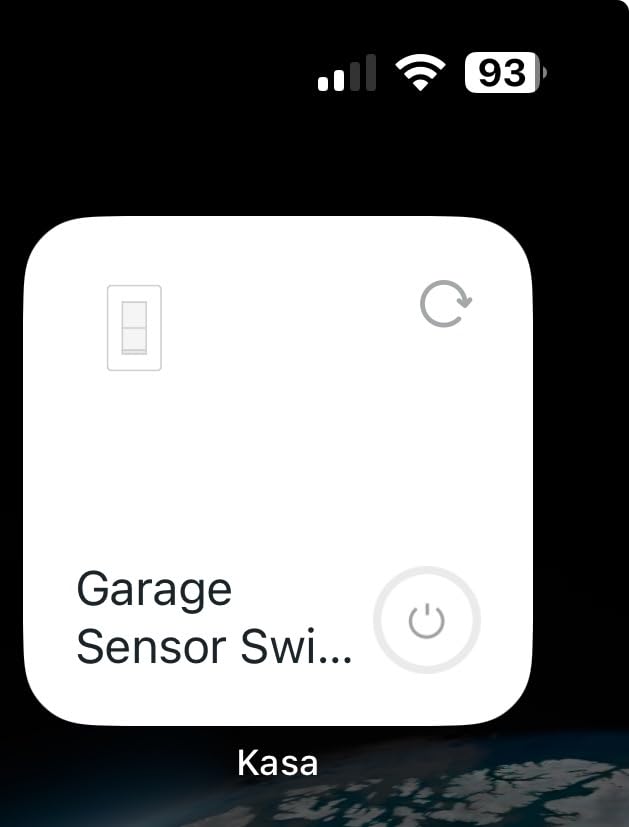The image size is (629, 827).
Task: Click the cellular signal bars indicator
Action: coord(347,73)
